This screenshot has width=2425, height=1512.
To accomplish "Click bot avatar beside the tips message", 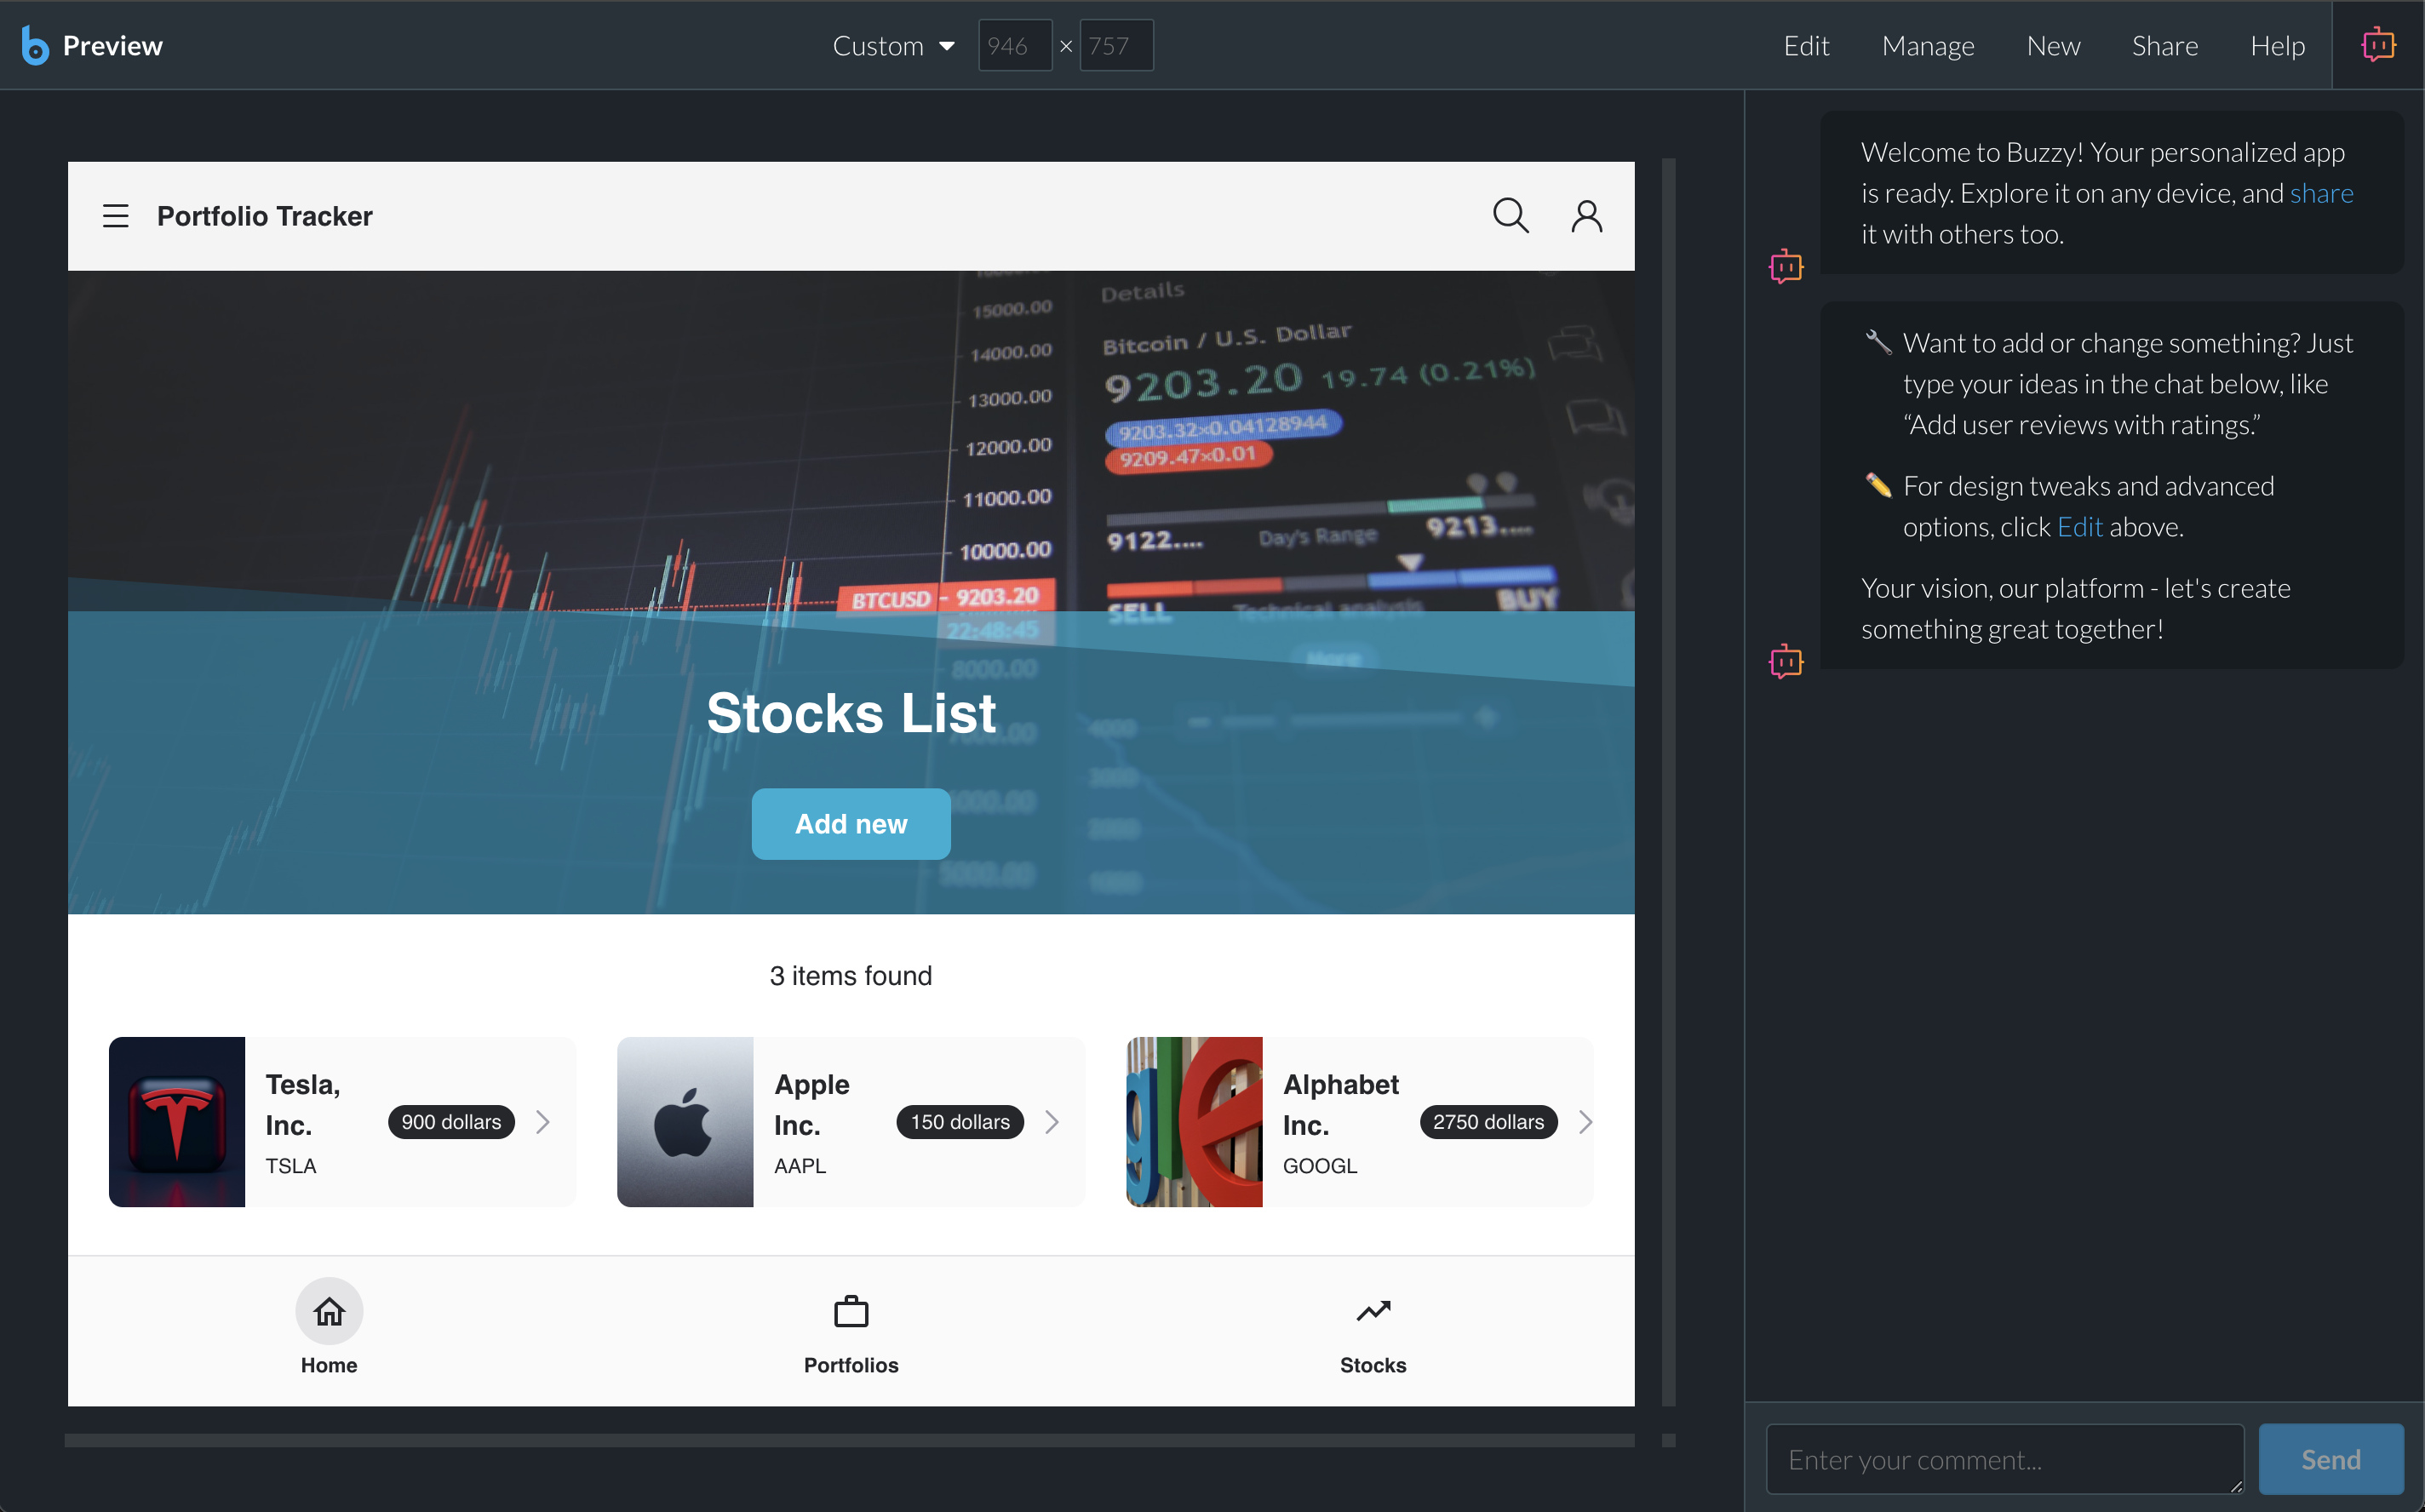I will 1786,661.
